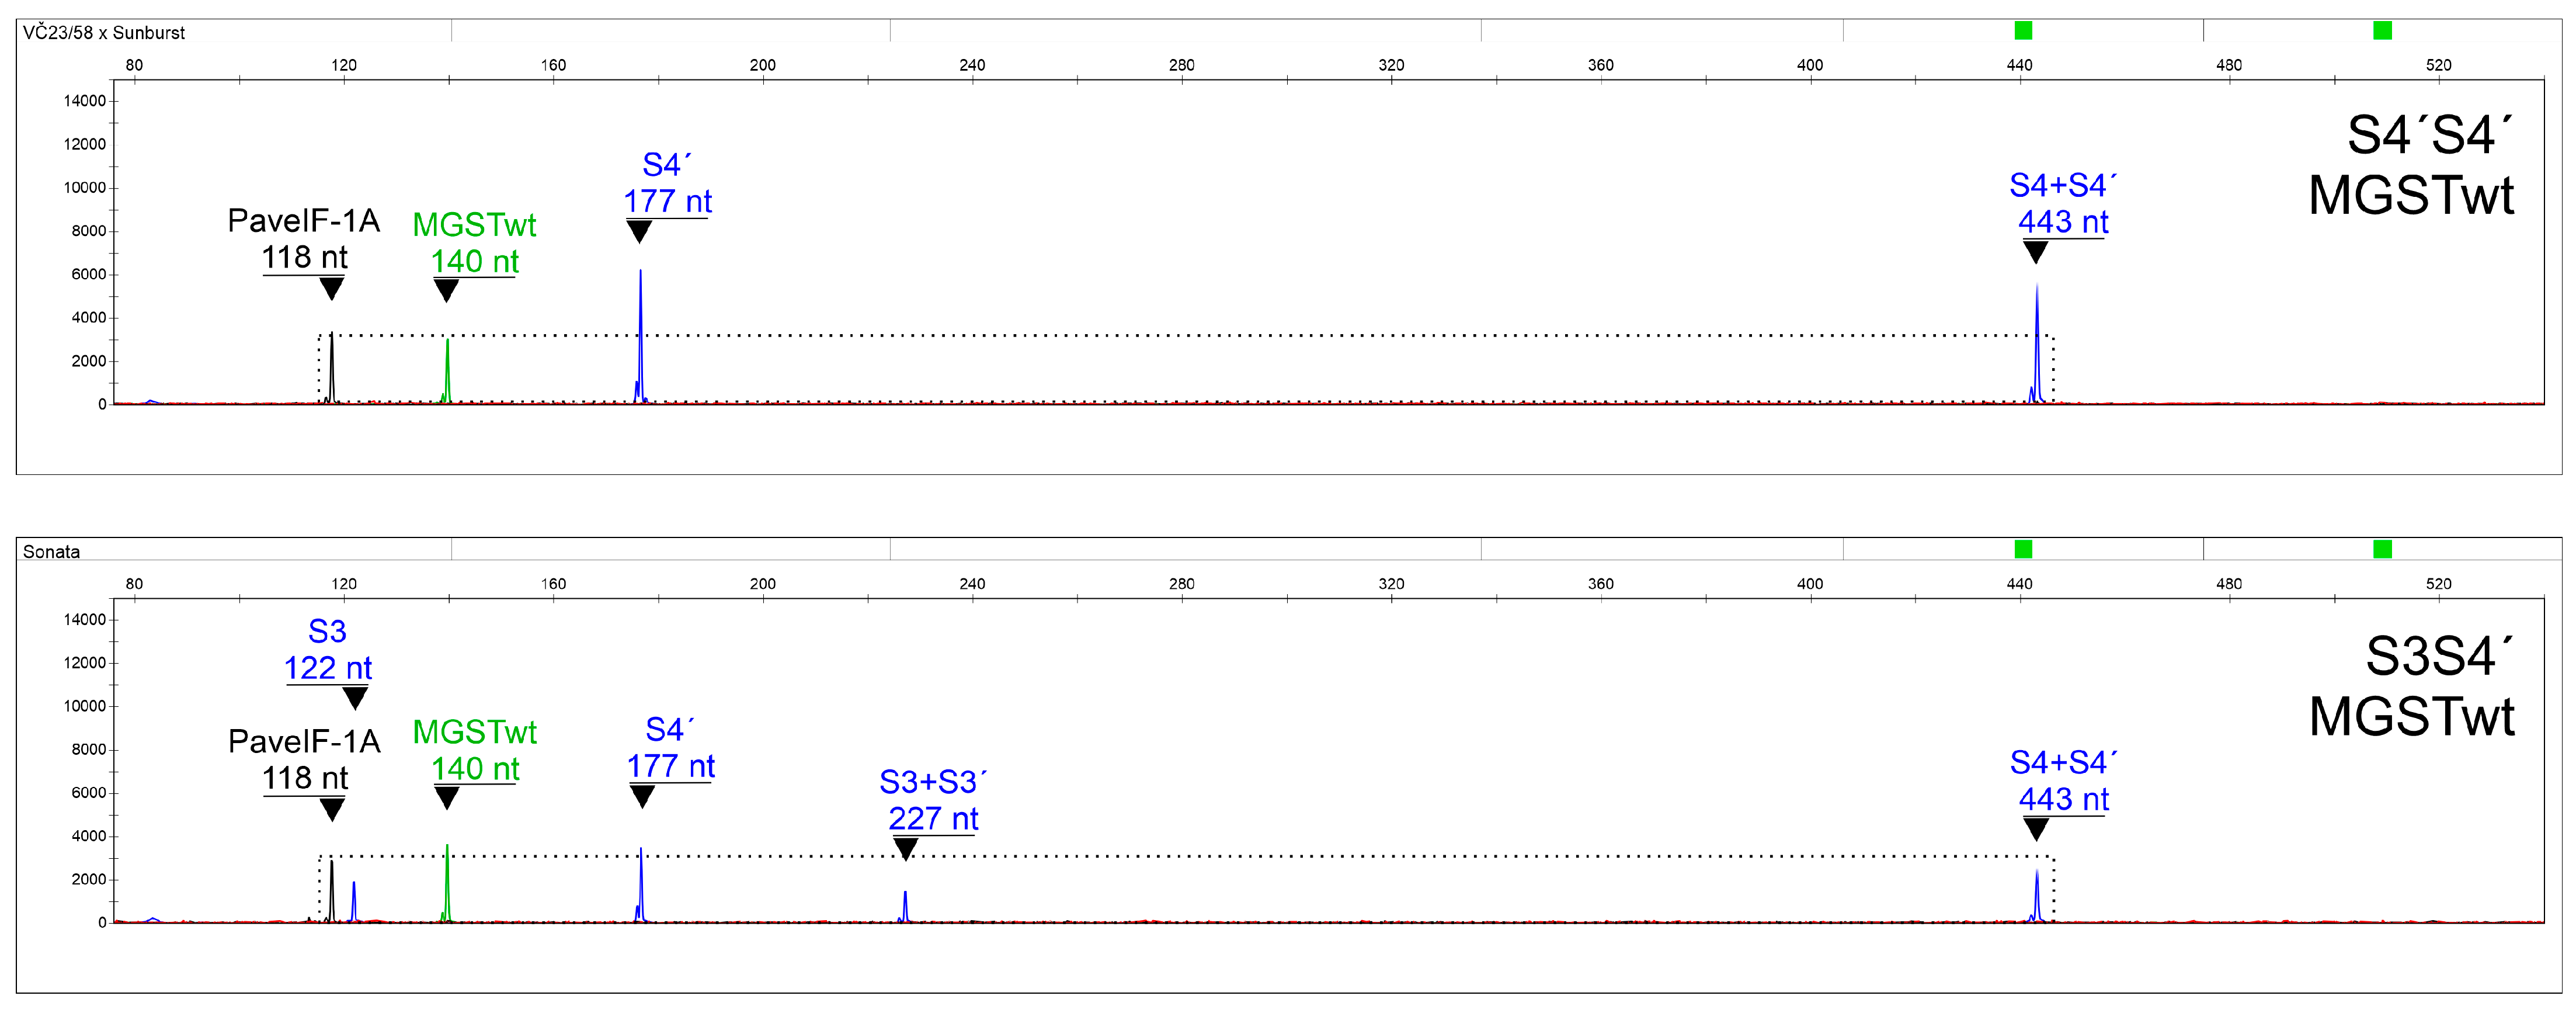Select the VČ23/58 x Sunburst sample title

[104, 33]
